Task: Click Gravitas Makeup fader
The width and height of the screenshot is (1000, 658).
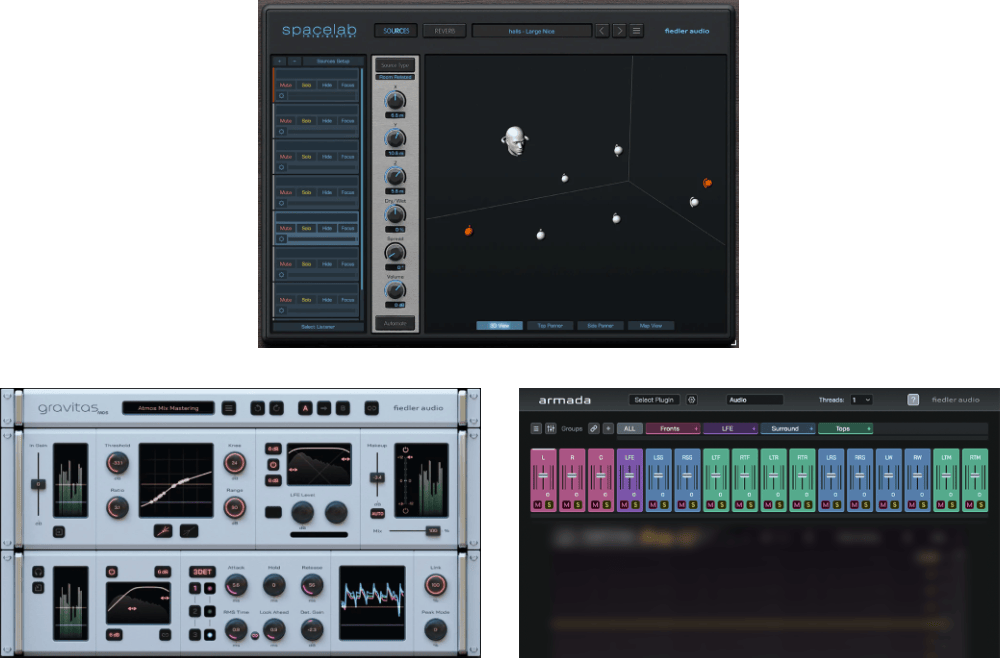Action: click(x=378, y=477)
